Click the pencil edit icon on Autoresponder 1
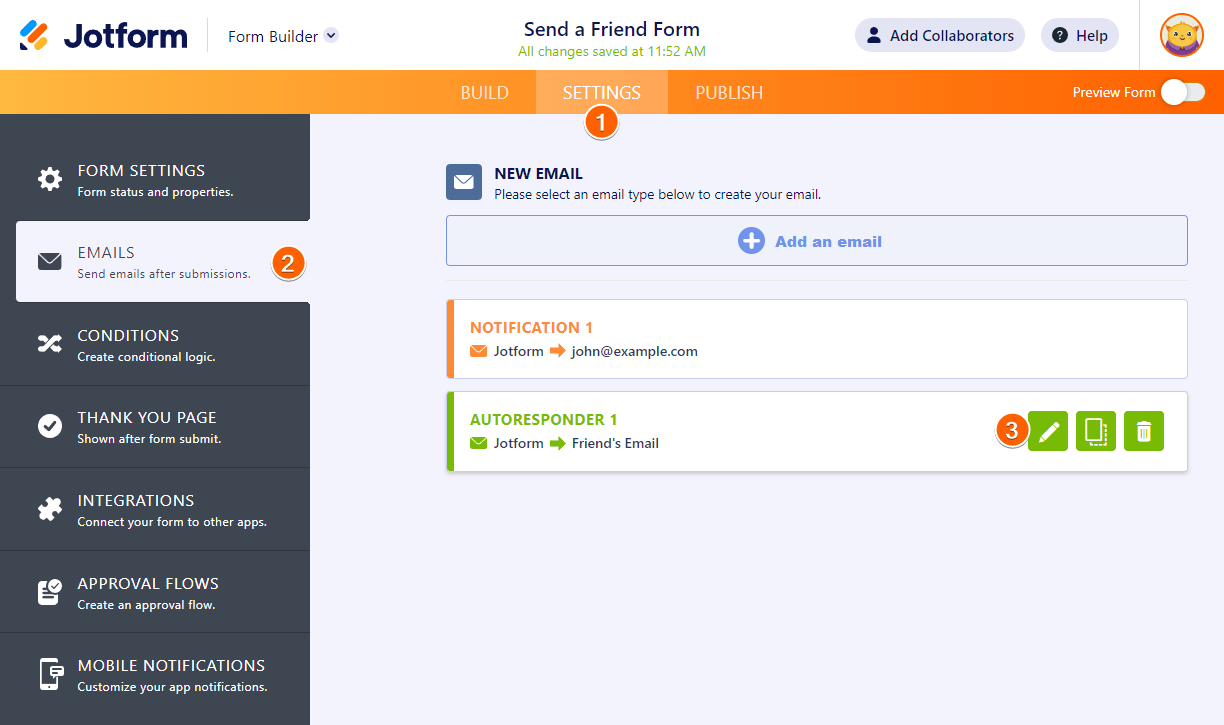 (1048, 431)
